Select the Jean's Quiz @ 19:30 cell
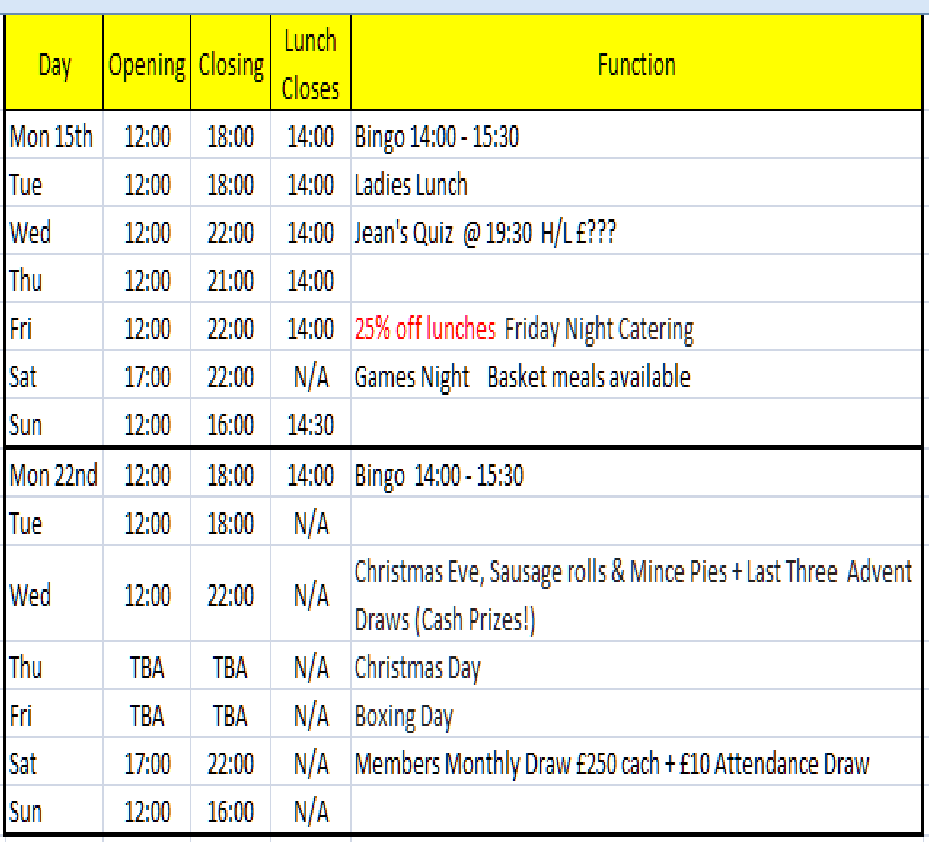Viewport: 929px width, 842px height. point(485,233)
